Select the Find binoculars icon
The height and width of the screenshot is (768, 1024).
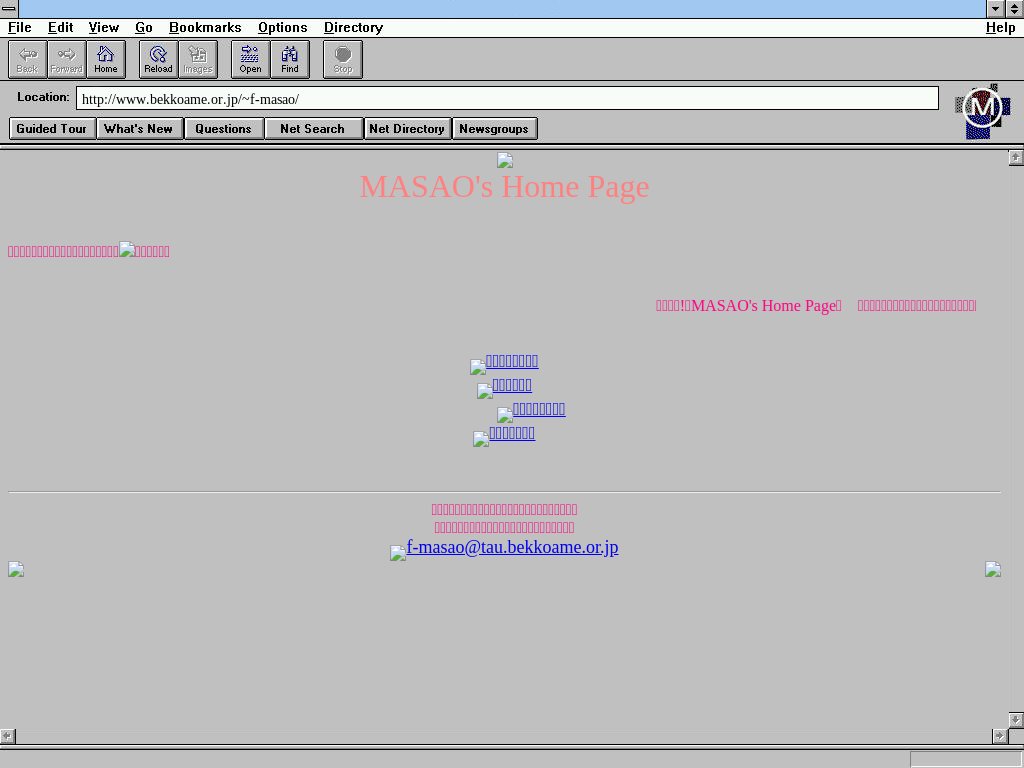point(290,58)
